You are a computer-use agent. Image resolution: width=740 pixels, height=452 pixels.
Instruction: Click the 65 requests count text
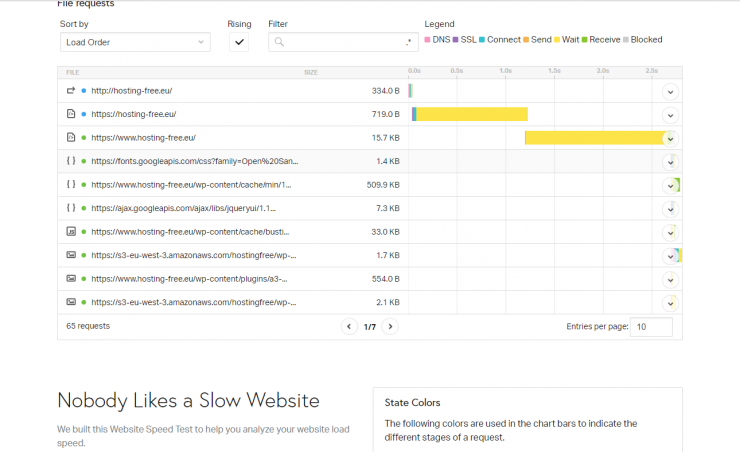[x=88, y=326]
